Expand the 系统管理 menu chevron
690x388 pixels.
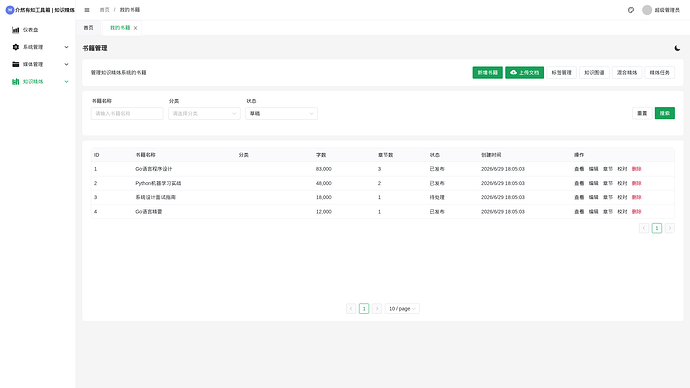66,47
